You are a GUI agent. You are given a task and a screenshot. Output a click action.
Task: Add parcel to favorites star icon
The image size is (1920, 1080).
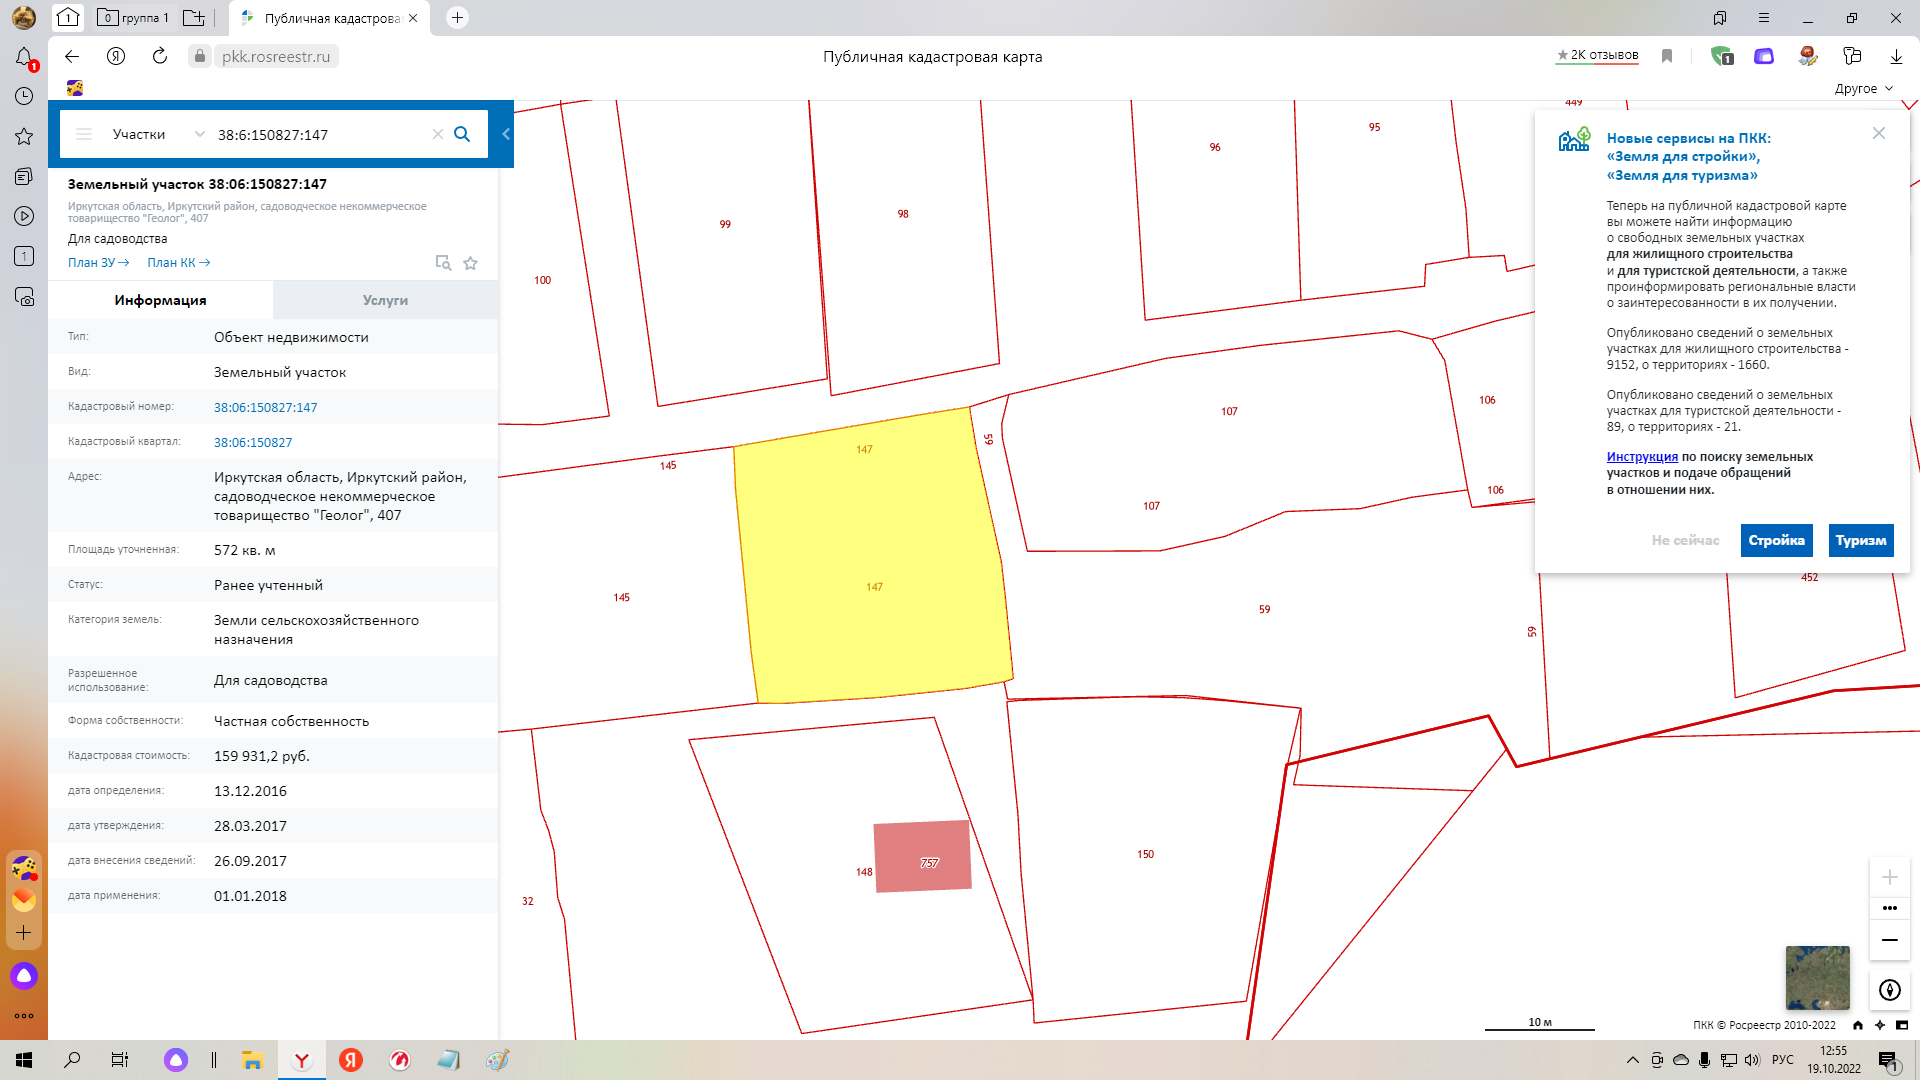471,263
